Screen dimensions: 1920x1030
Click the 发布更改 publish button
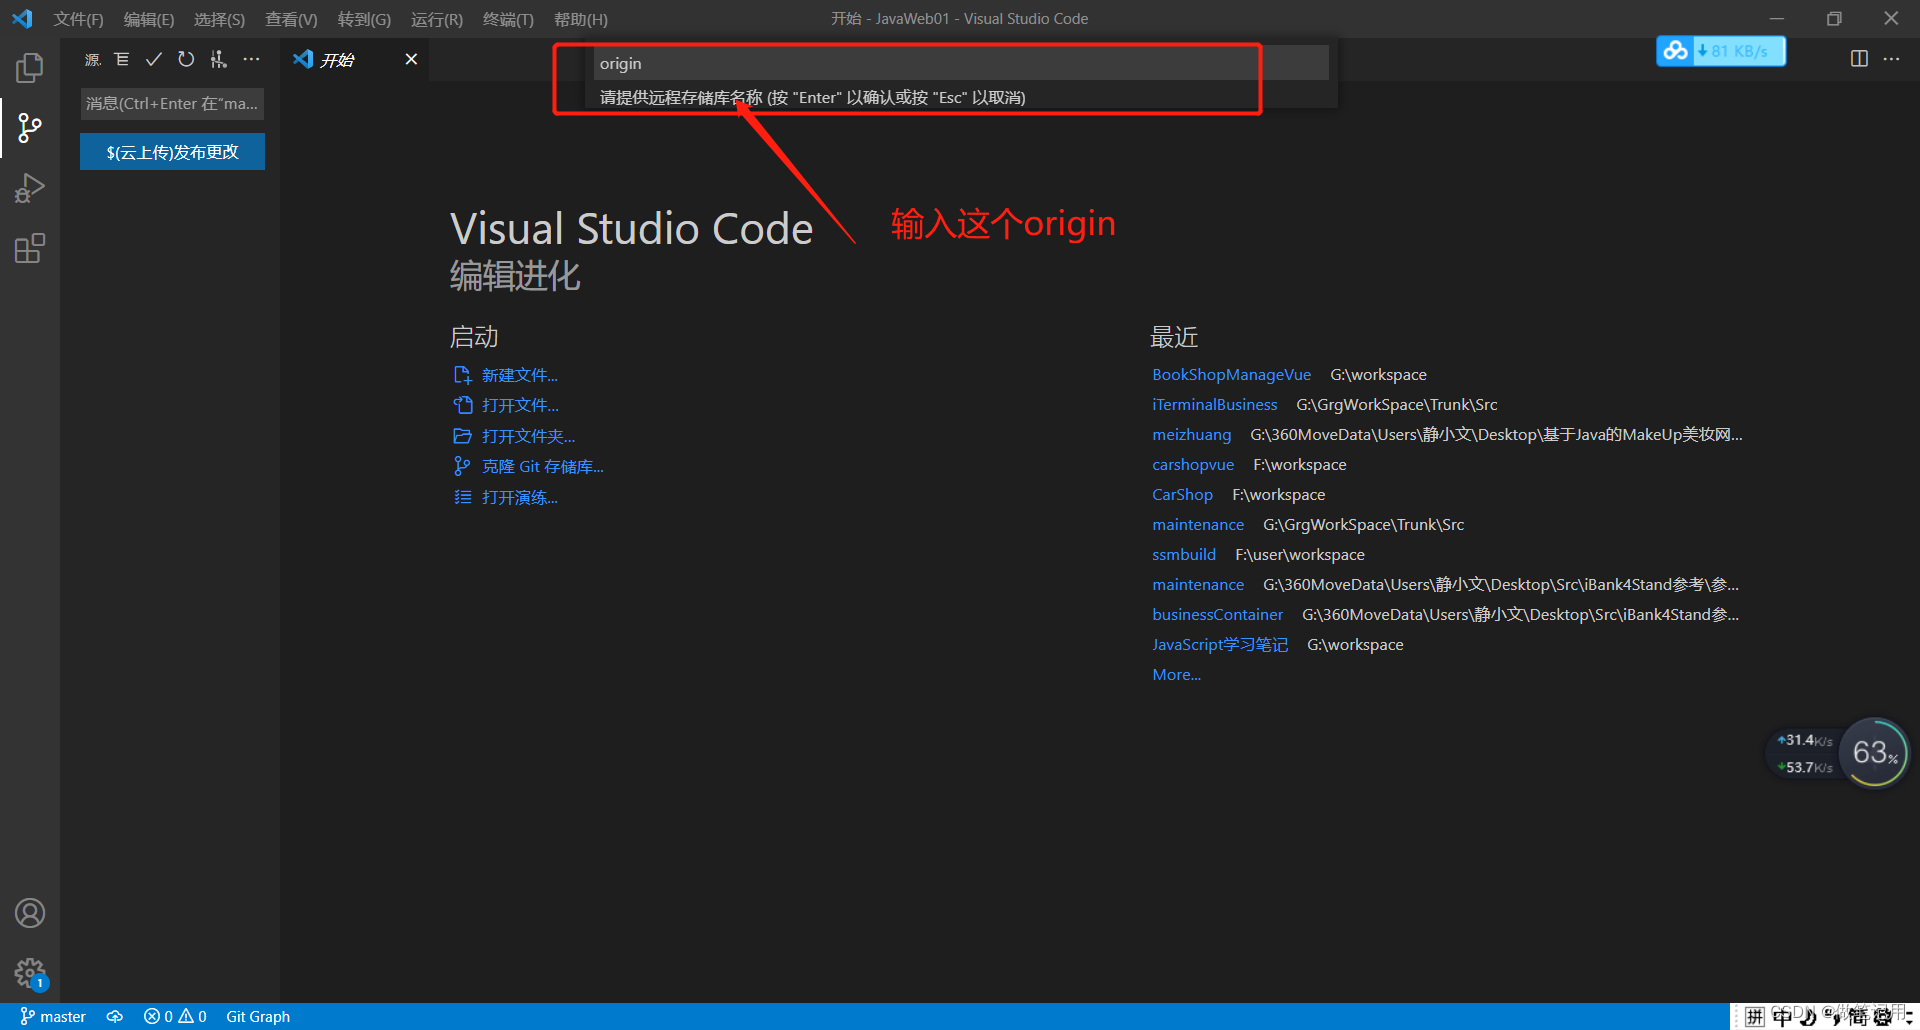click(172, 152)
